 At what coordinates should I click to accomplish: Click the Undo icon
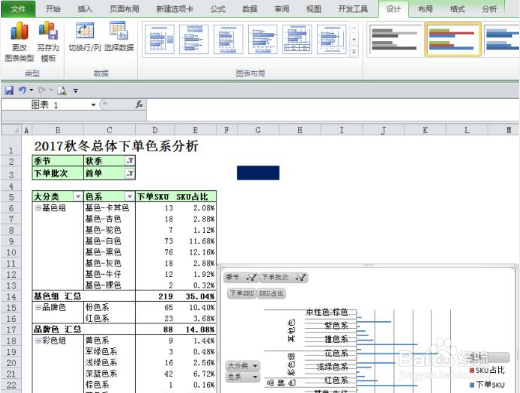click(x=22, y=90)
